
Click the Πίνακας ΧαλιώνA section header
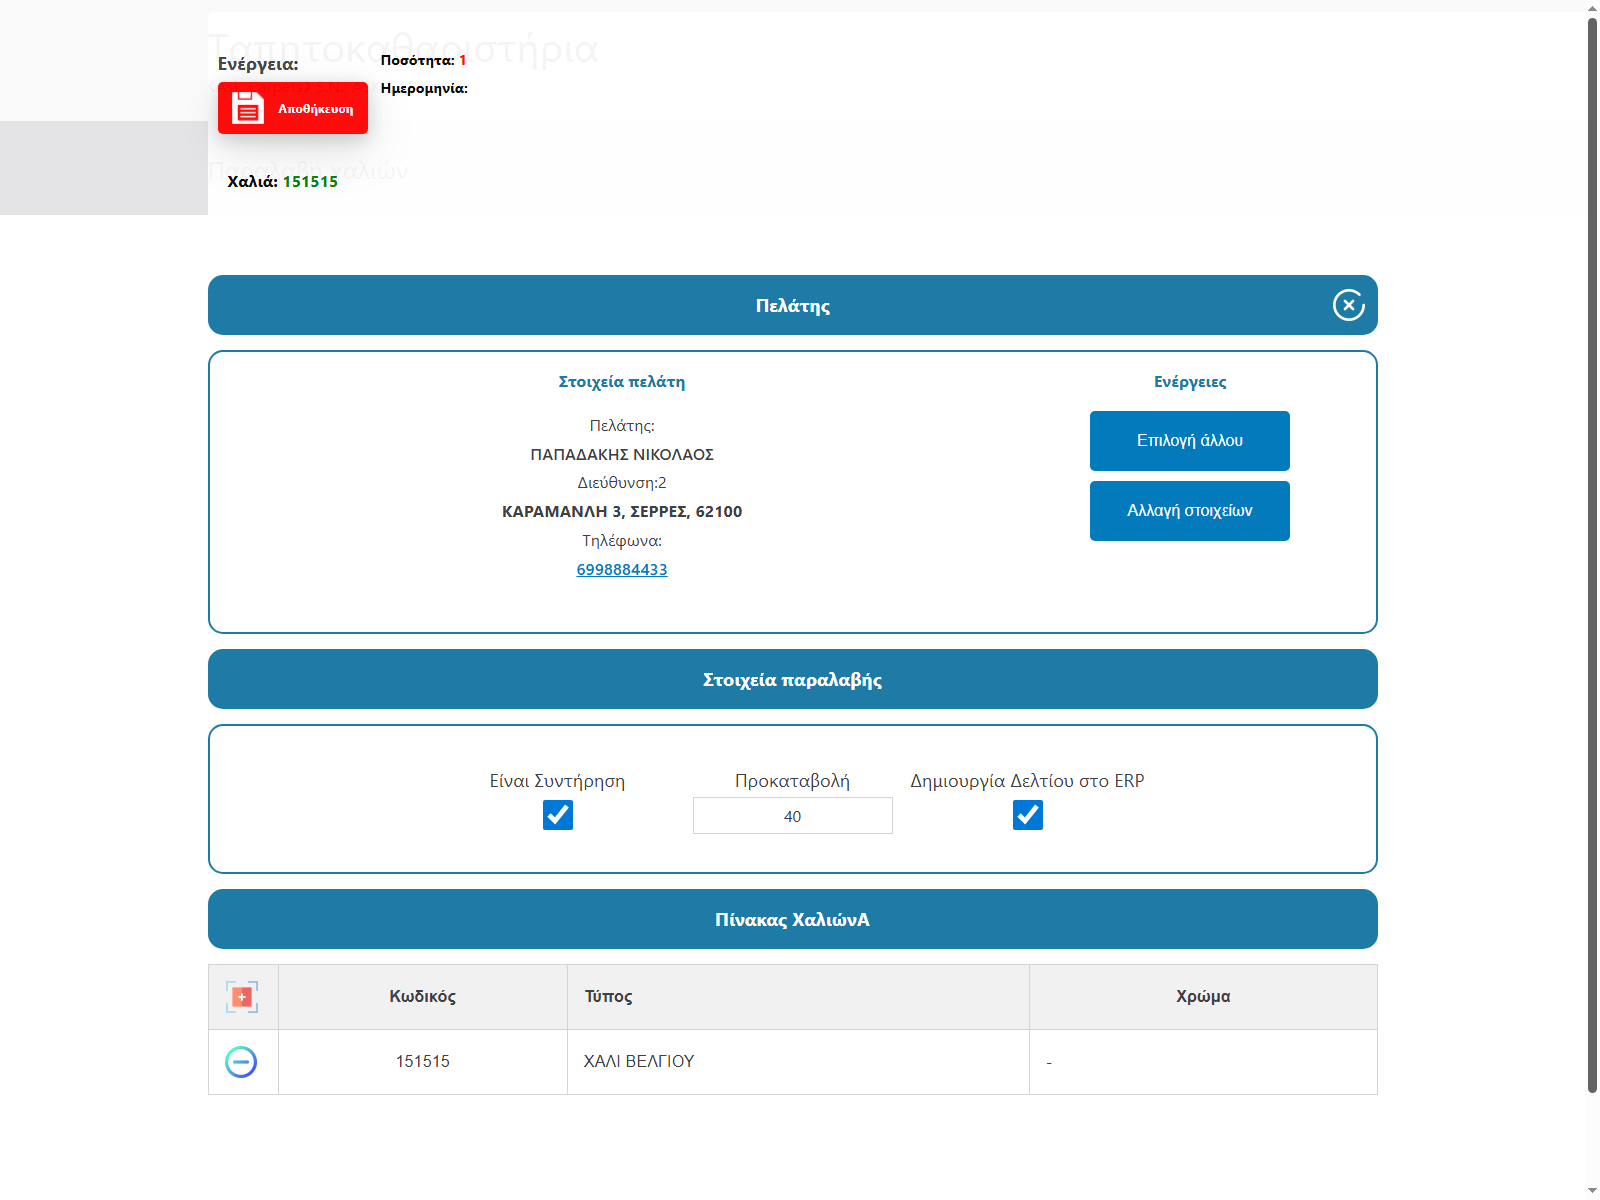(793, 919)
